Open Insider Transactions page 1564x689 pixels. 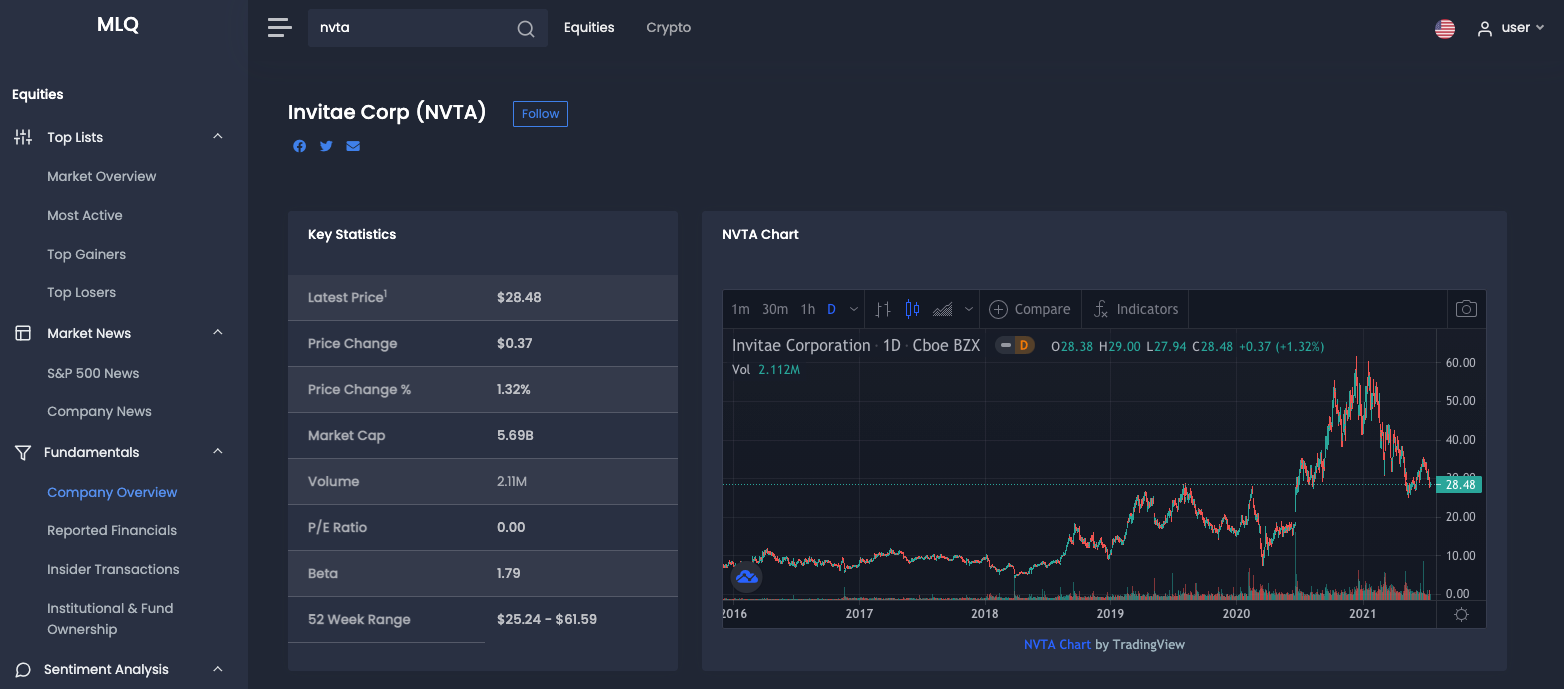click(x=113, y=569)
